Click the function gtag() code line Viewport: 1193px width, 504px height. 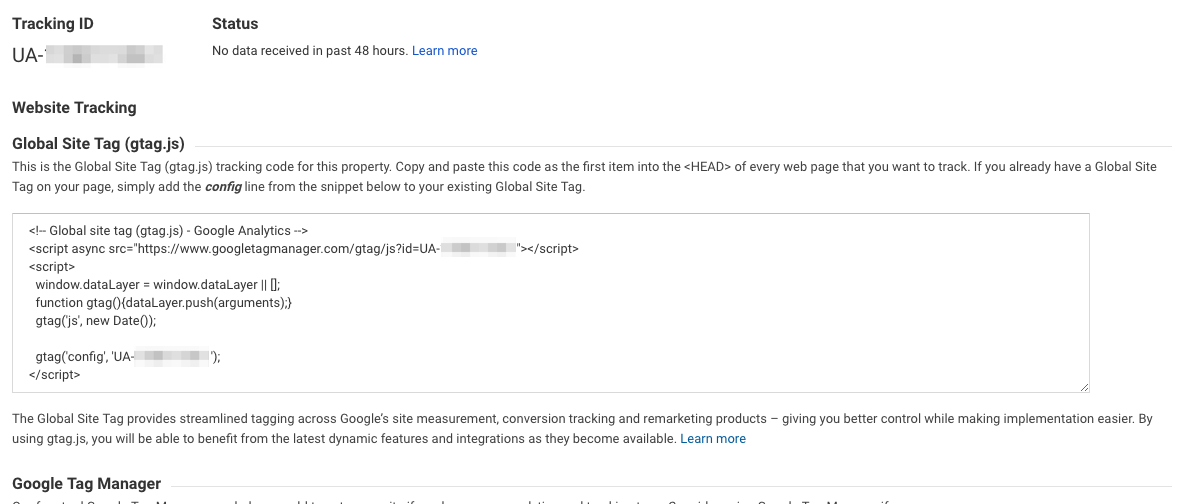click(163, 303)
